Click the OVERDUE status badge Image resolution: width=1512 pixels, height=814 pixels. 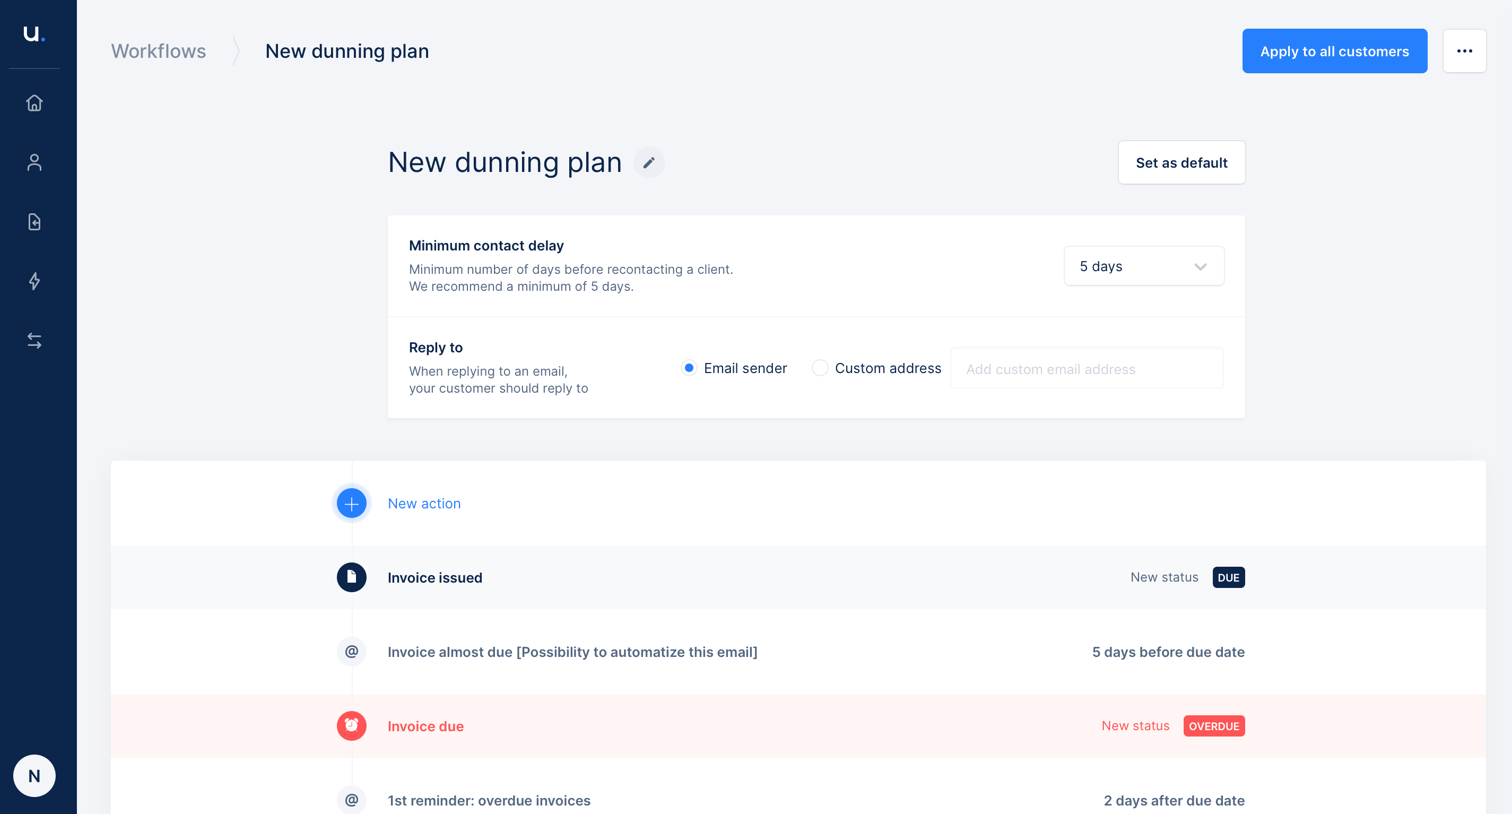pyautogui.click(x=1214, y=726)
